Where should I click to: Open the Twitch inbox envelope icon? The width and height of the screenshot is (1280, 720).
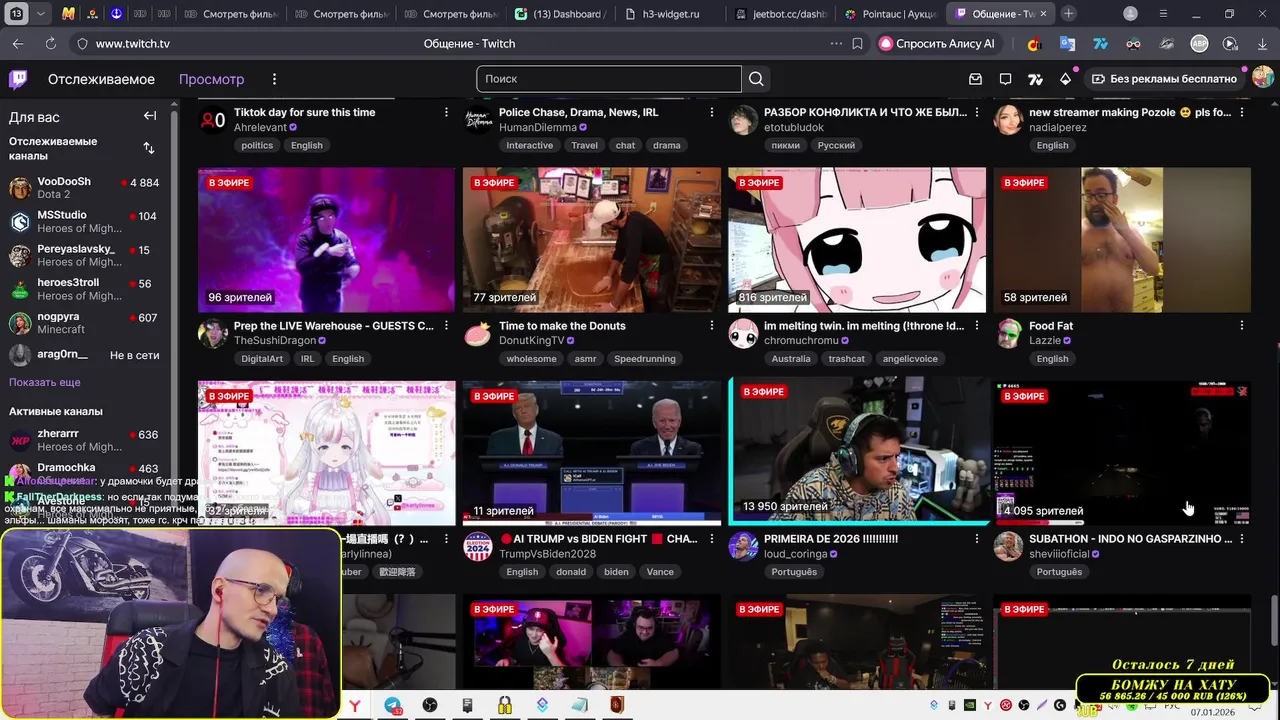tap(976, 79)
